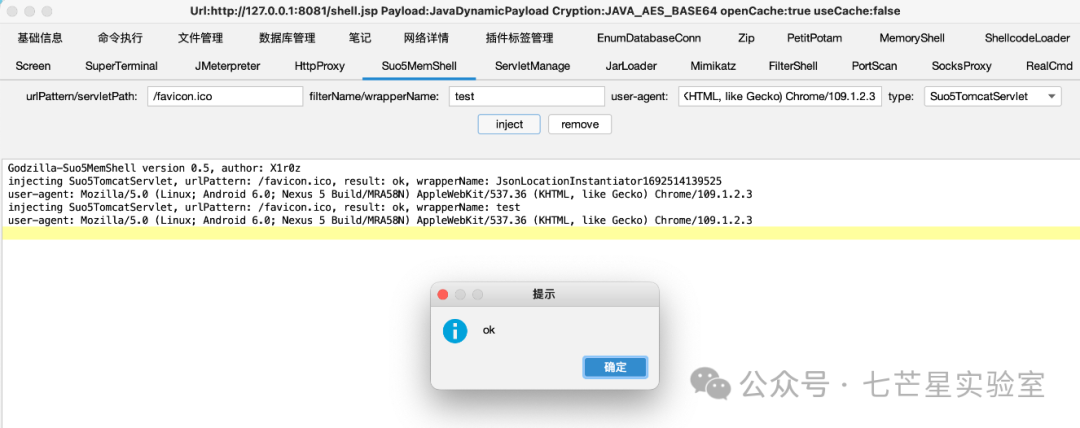Select the Suo5MemShell tab
The width and height of the screenshot is (1080, 428).
point(419,66)
